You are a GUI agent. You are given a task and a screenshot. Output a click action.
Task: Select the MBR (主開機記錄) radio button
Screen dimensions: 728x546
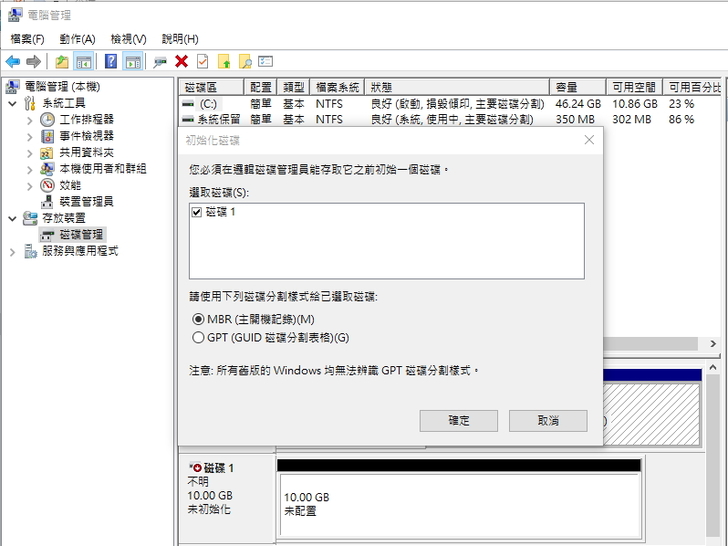(198, 319)
